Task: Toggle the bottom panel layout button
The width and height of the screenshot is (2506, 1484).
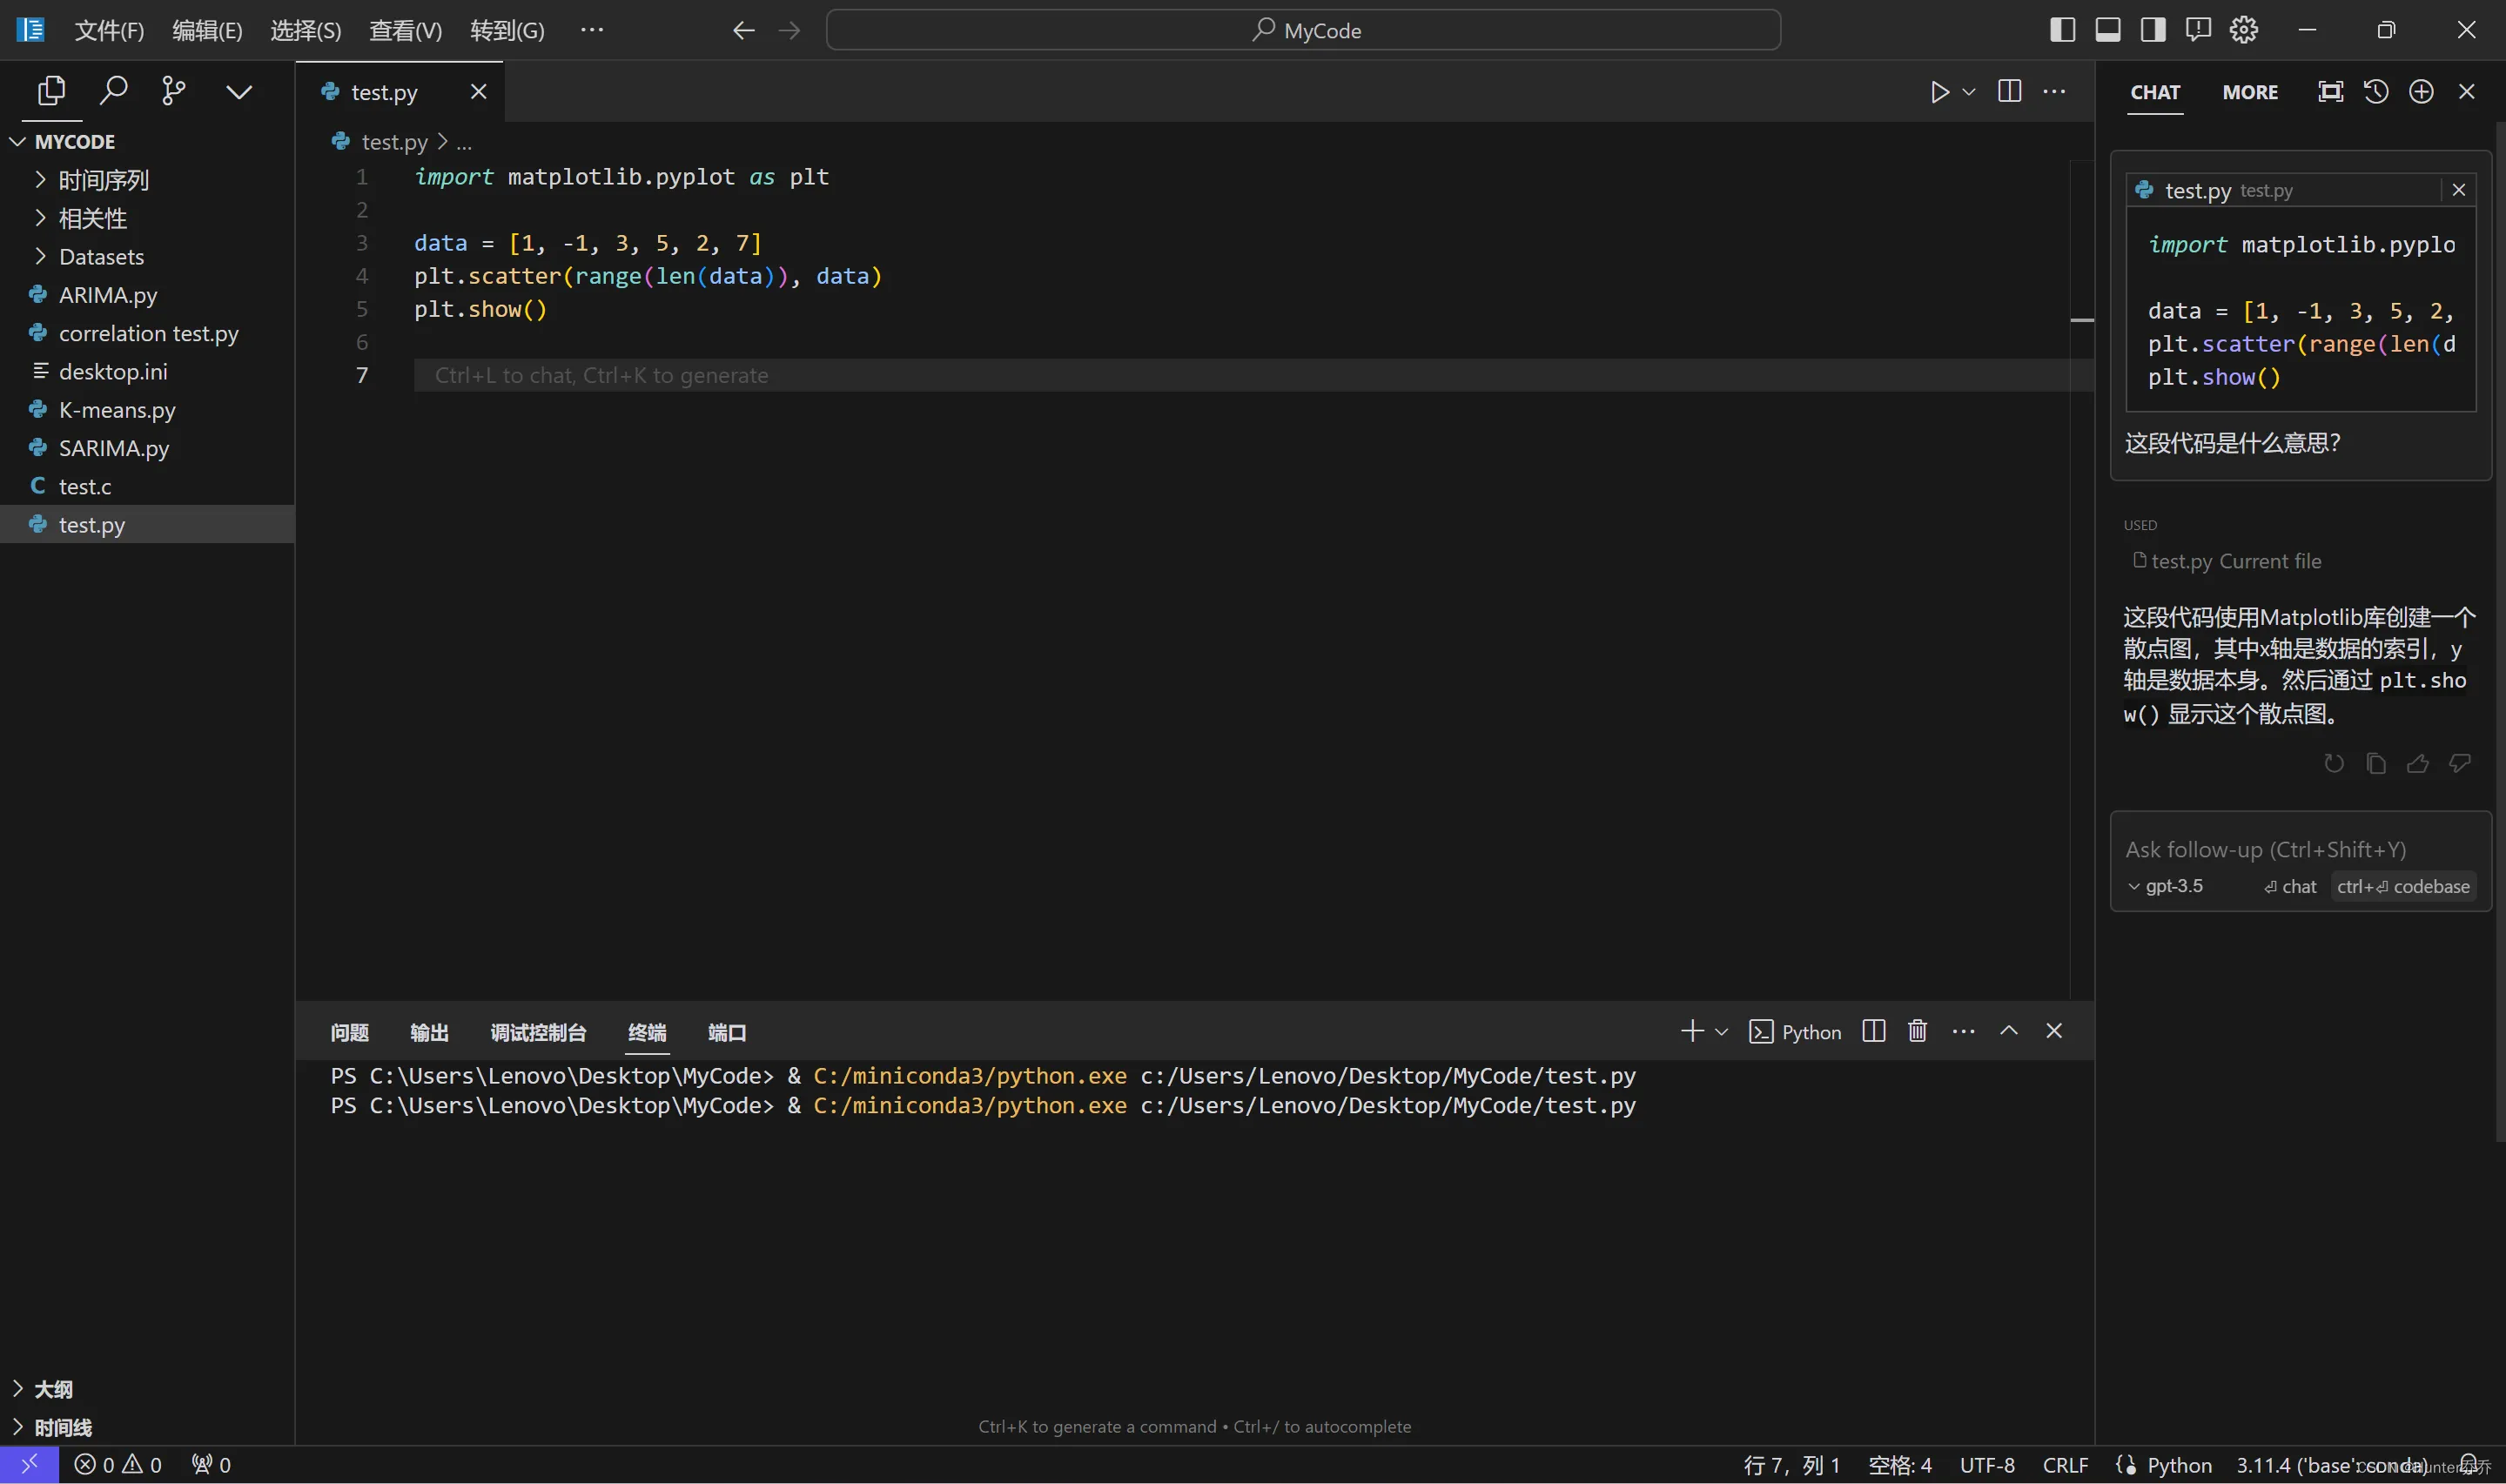Action: click(2108, 30)
